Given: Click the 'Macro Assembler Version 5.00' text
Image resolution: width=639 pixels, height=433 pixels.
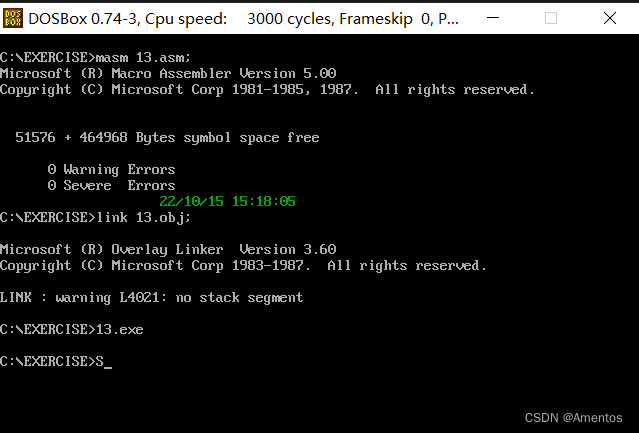Looking at the screenshot, I should [224, 73].
